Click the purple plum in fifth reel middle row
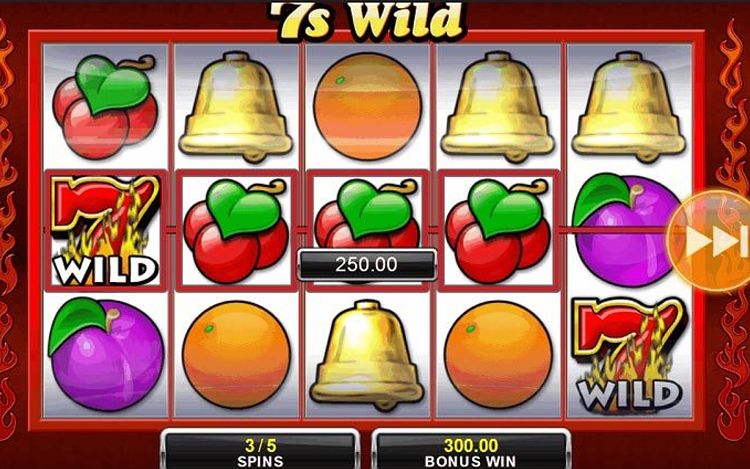This screenshot has width=750, height=469. tap(628, 229)
